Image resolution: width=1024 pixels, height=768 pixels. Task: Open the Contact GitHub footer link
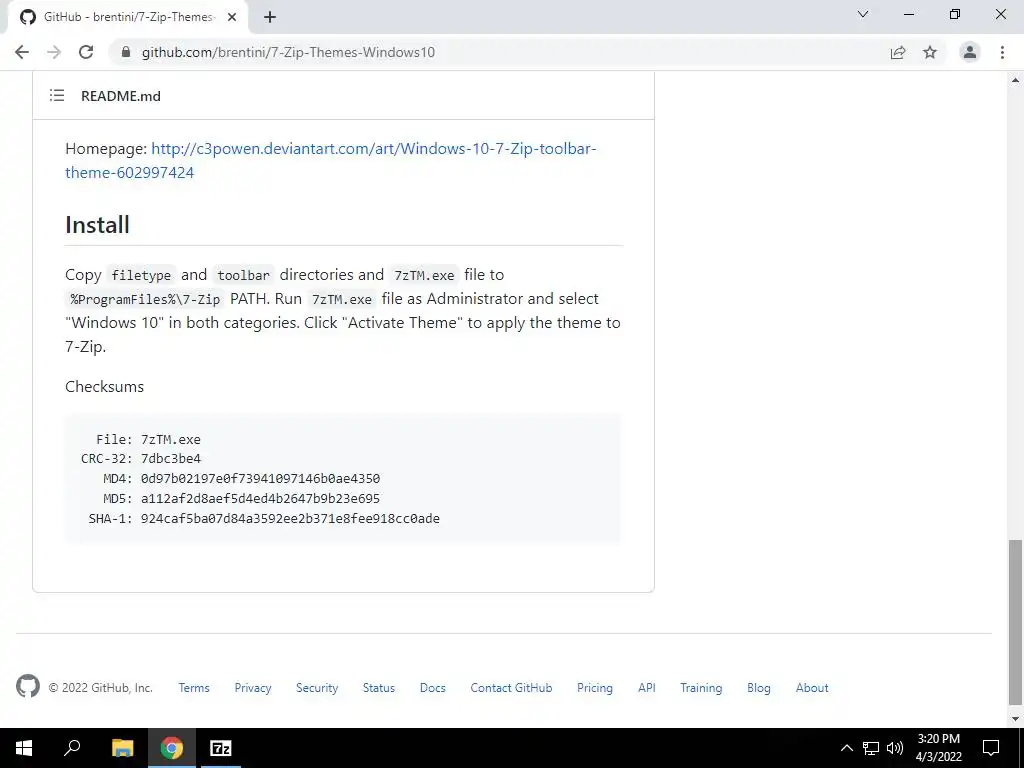[x=511, y=688]
